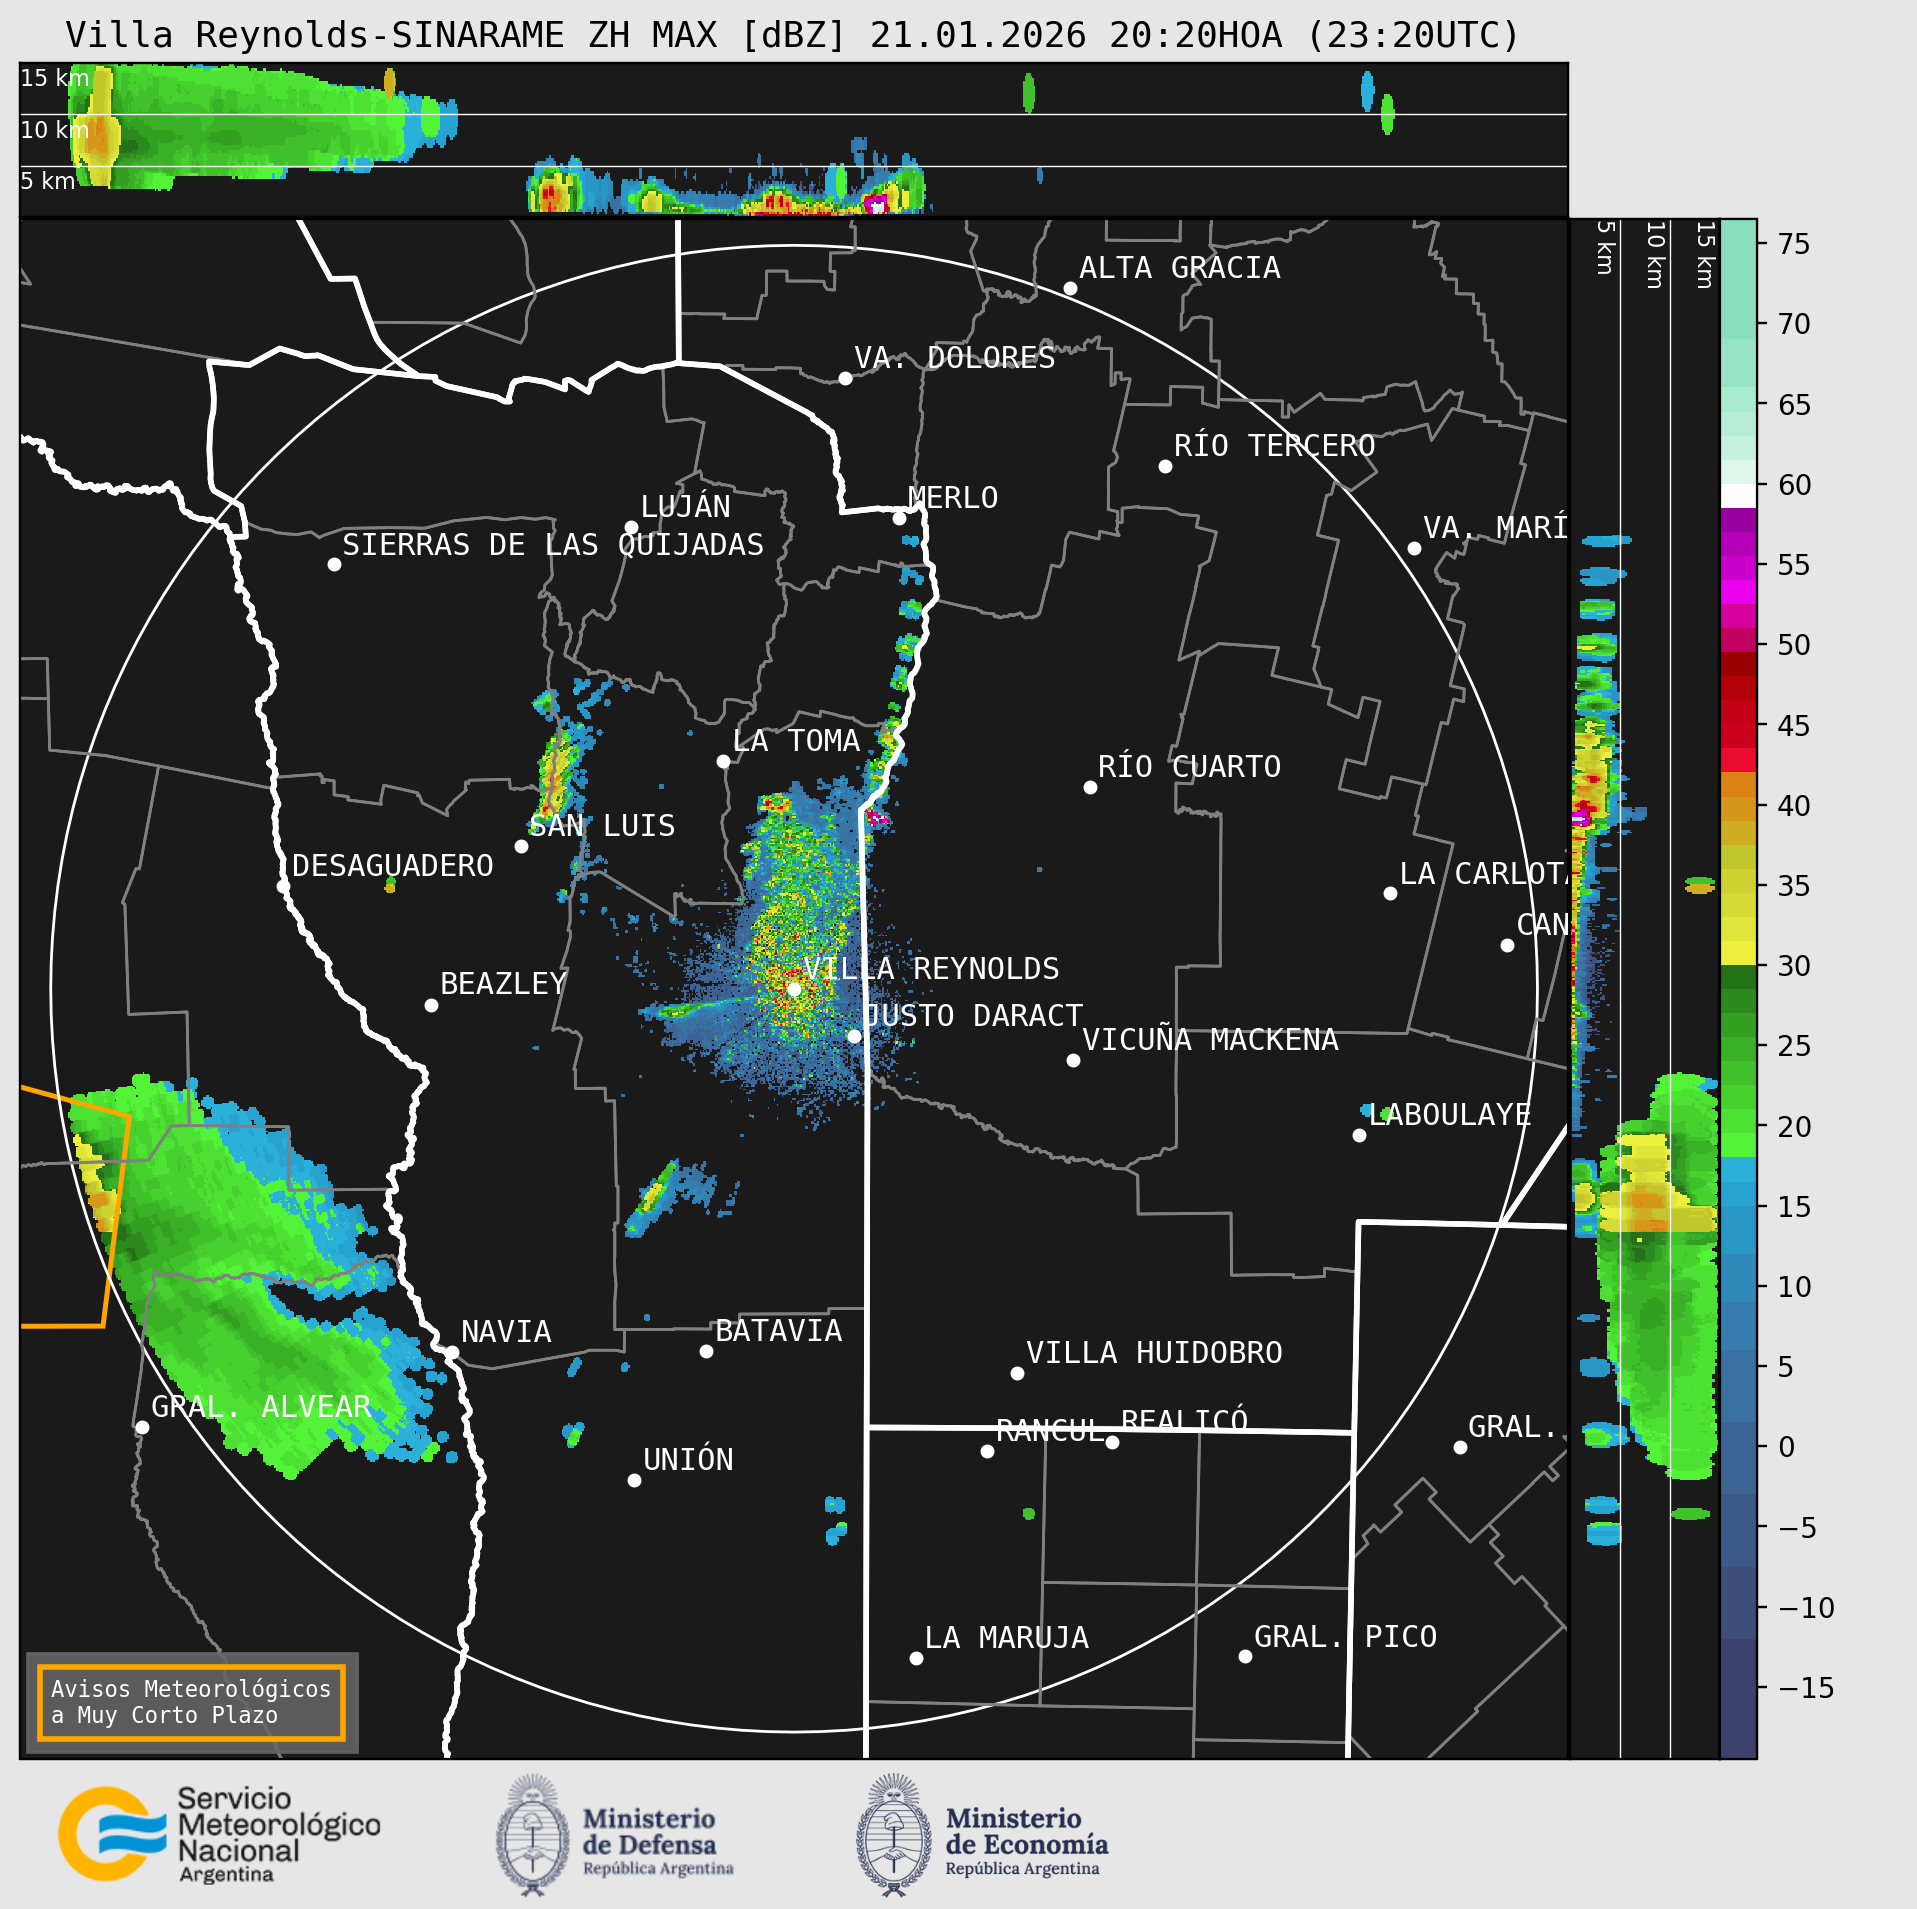The height and width of the screenshot is (1909, 1917).
Task: Click the "GRAL. ALVEAR" map label
Action: [x=261, y=1406]
